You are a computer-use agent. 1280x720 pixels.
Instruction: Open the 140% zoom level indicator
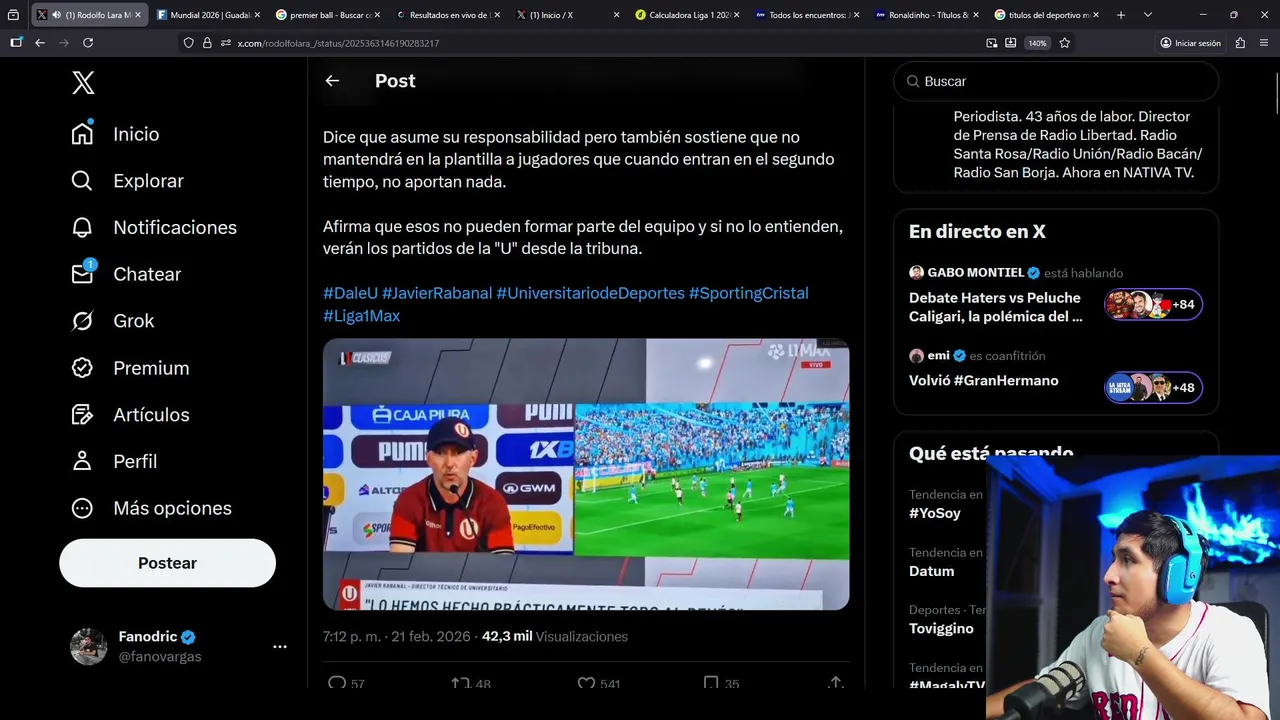click(1037, 43)
